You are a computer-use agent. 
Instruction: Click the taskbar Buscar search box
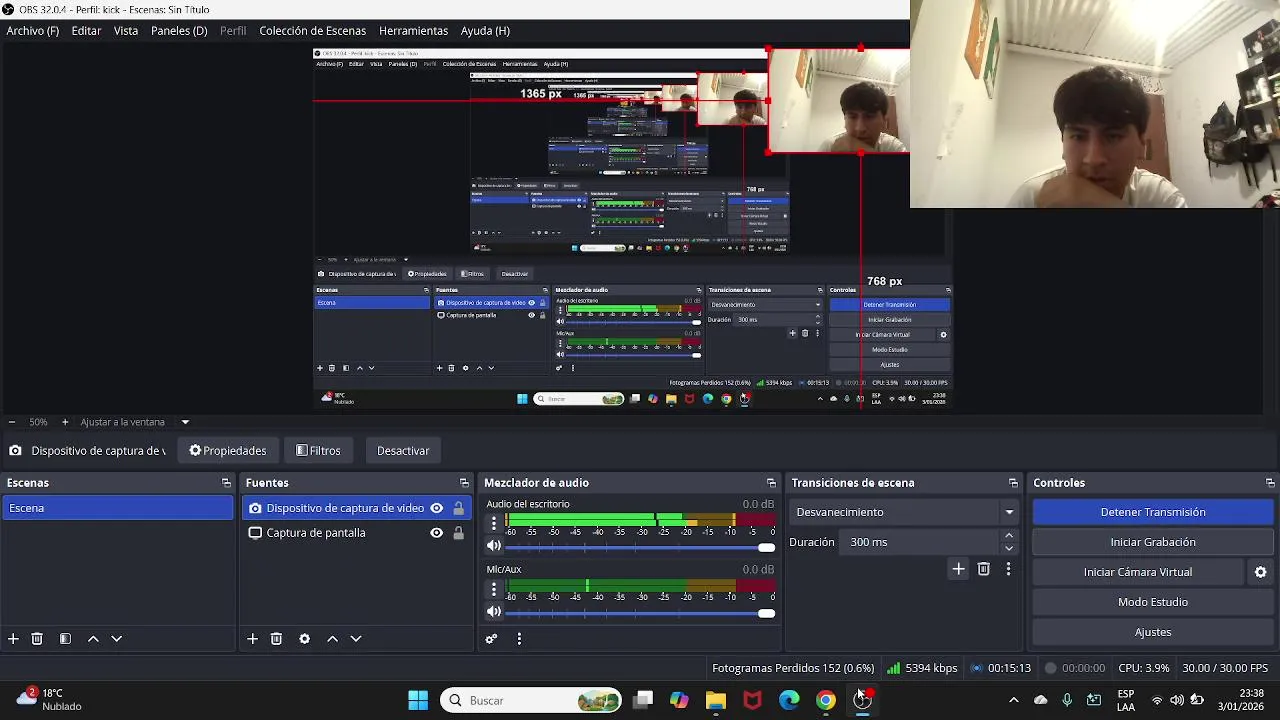tap(531, 700)
